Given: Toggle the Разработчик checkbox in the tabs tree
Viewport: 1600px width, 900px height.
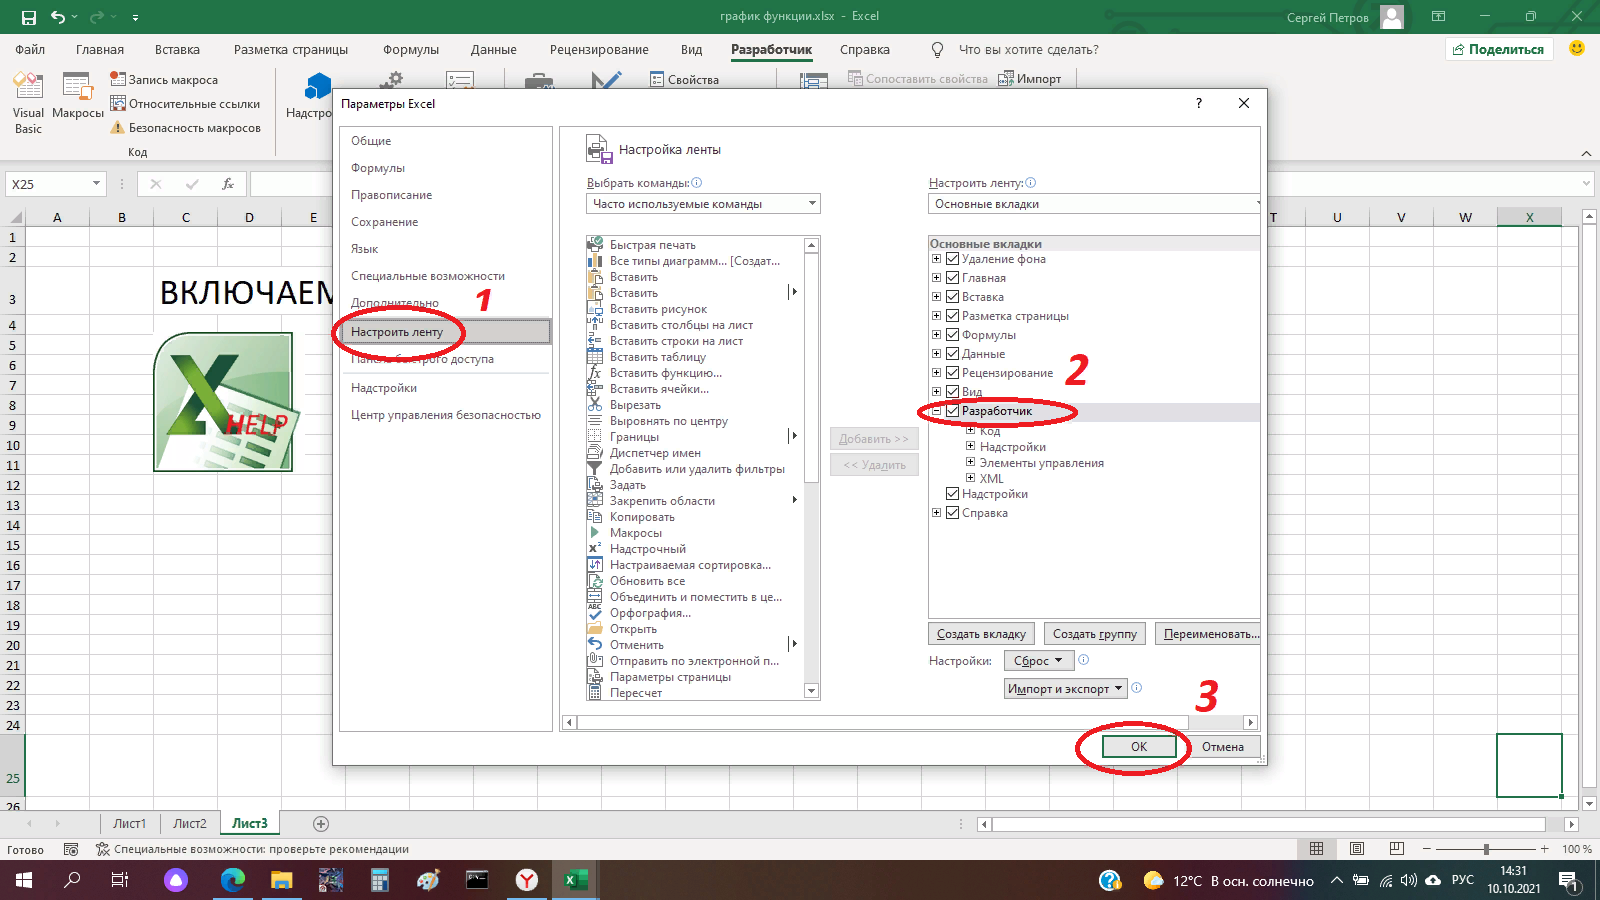Looking at the screenshot, I should click(953, 411).
